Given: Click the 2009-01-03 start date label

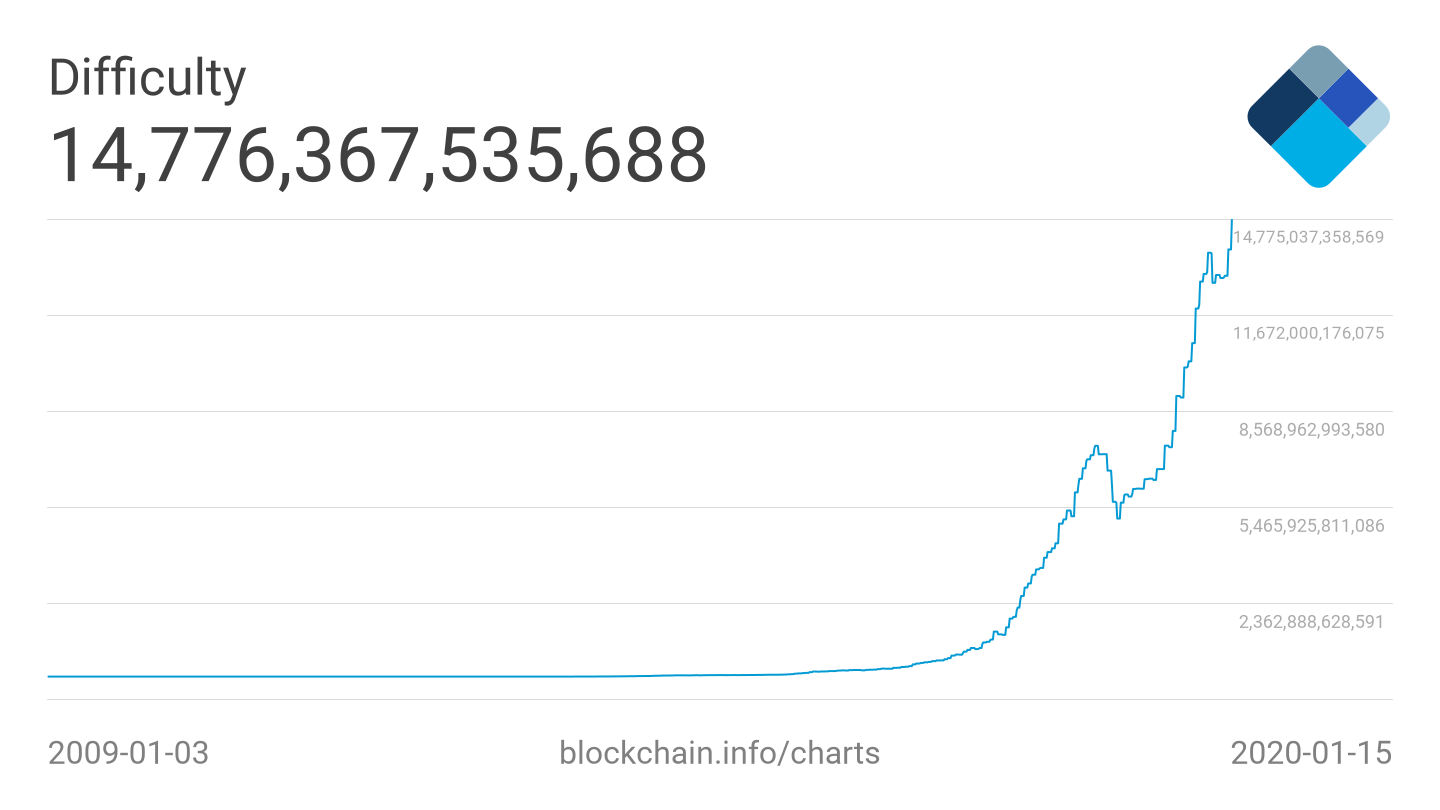Looking at the screenshot, I should tap(129, 752).
